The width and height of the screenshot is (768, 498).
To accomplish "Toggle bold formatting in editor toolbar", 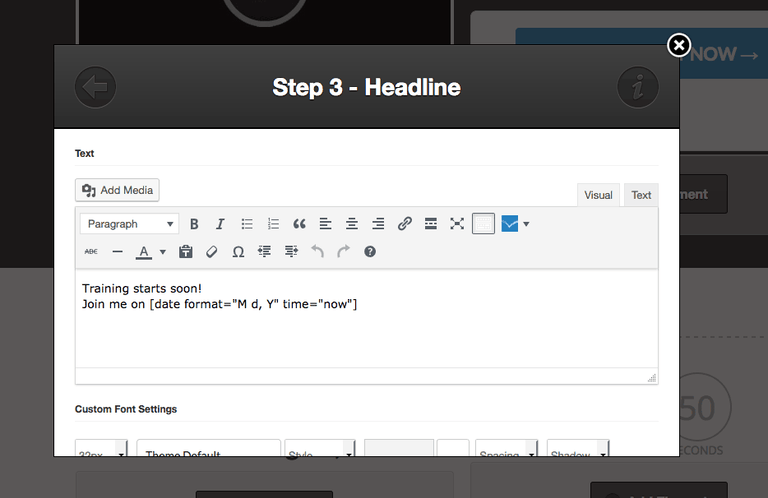I will coord(194,224).
